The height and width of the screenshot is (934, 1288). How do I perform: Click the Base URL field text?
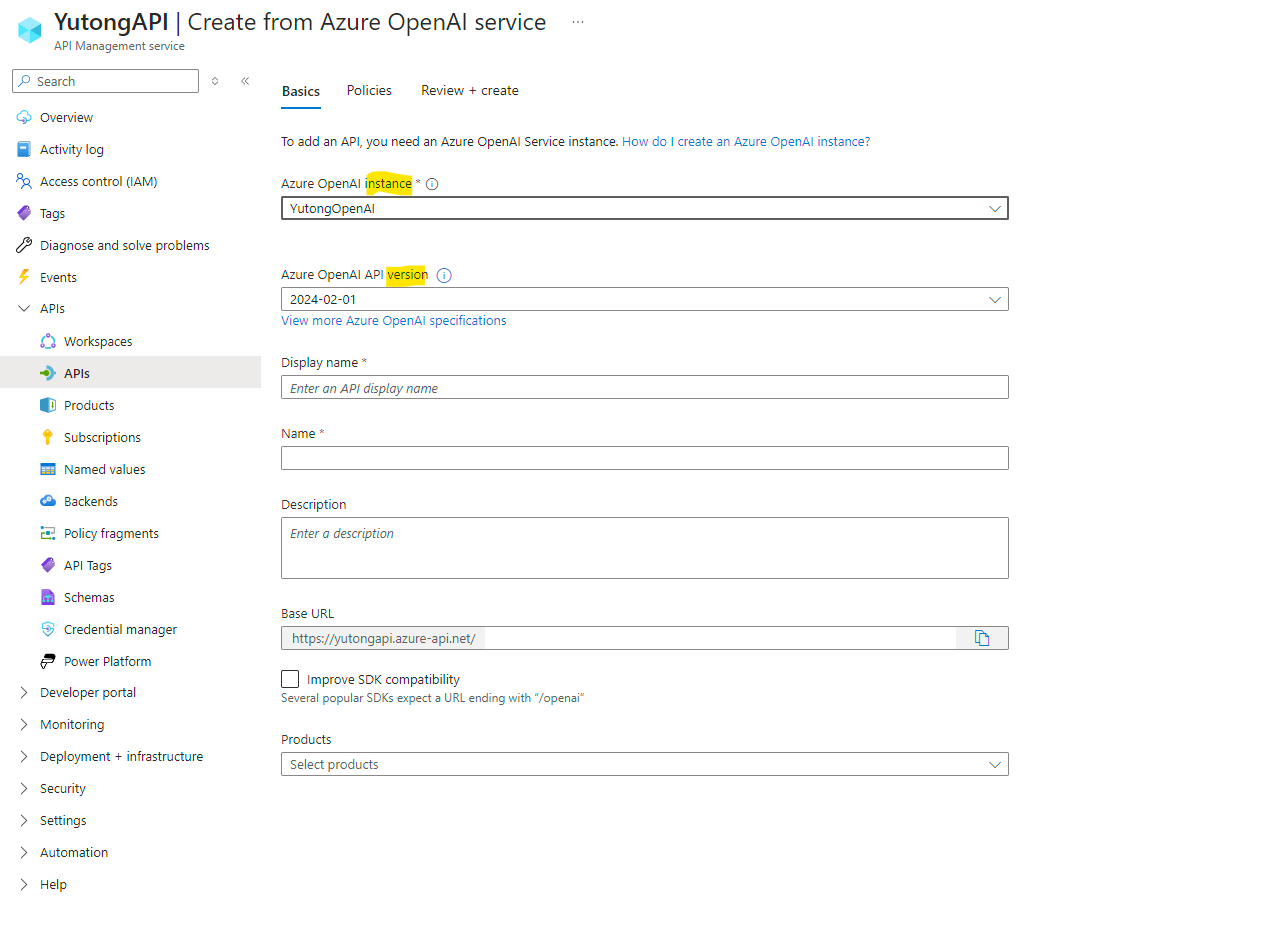[383, 638]
